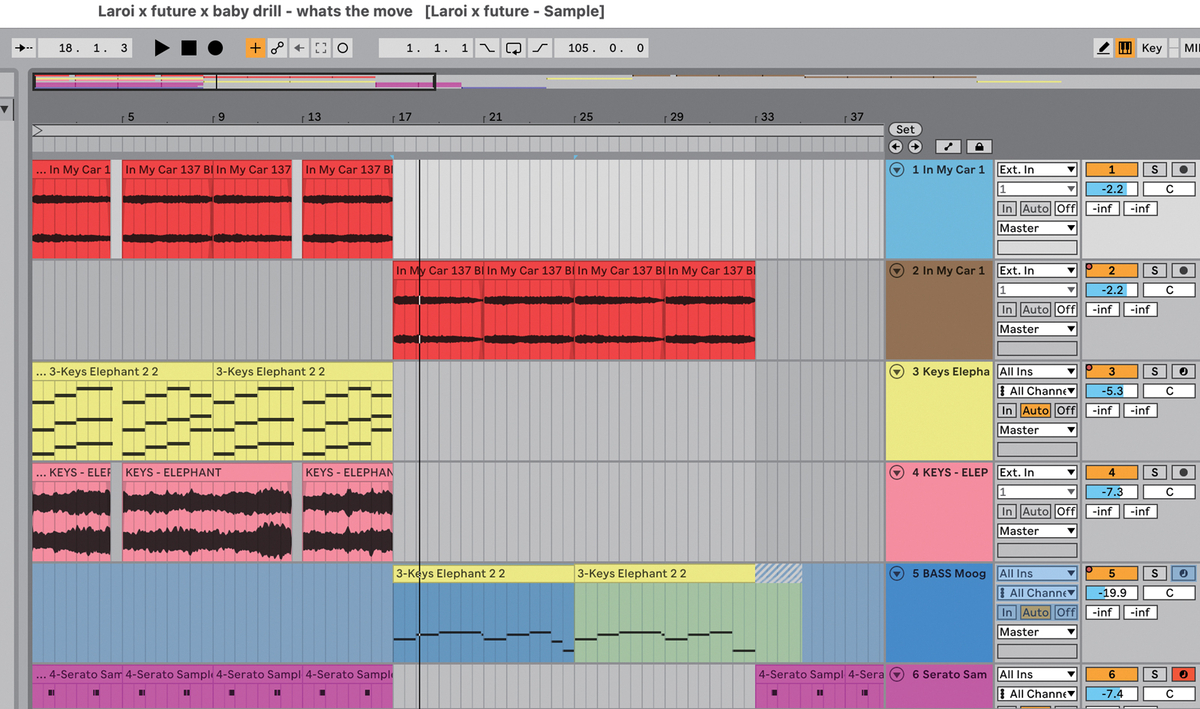Screen dimensions: 1200x709
Task: Toggle MIDI Arrangement Overdub plus button
Action: coord(255,48)
